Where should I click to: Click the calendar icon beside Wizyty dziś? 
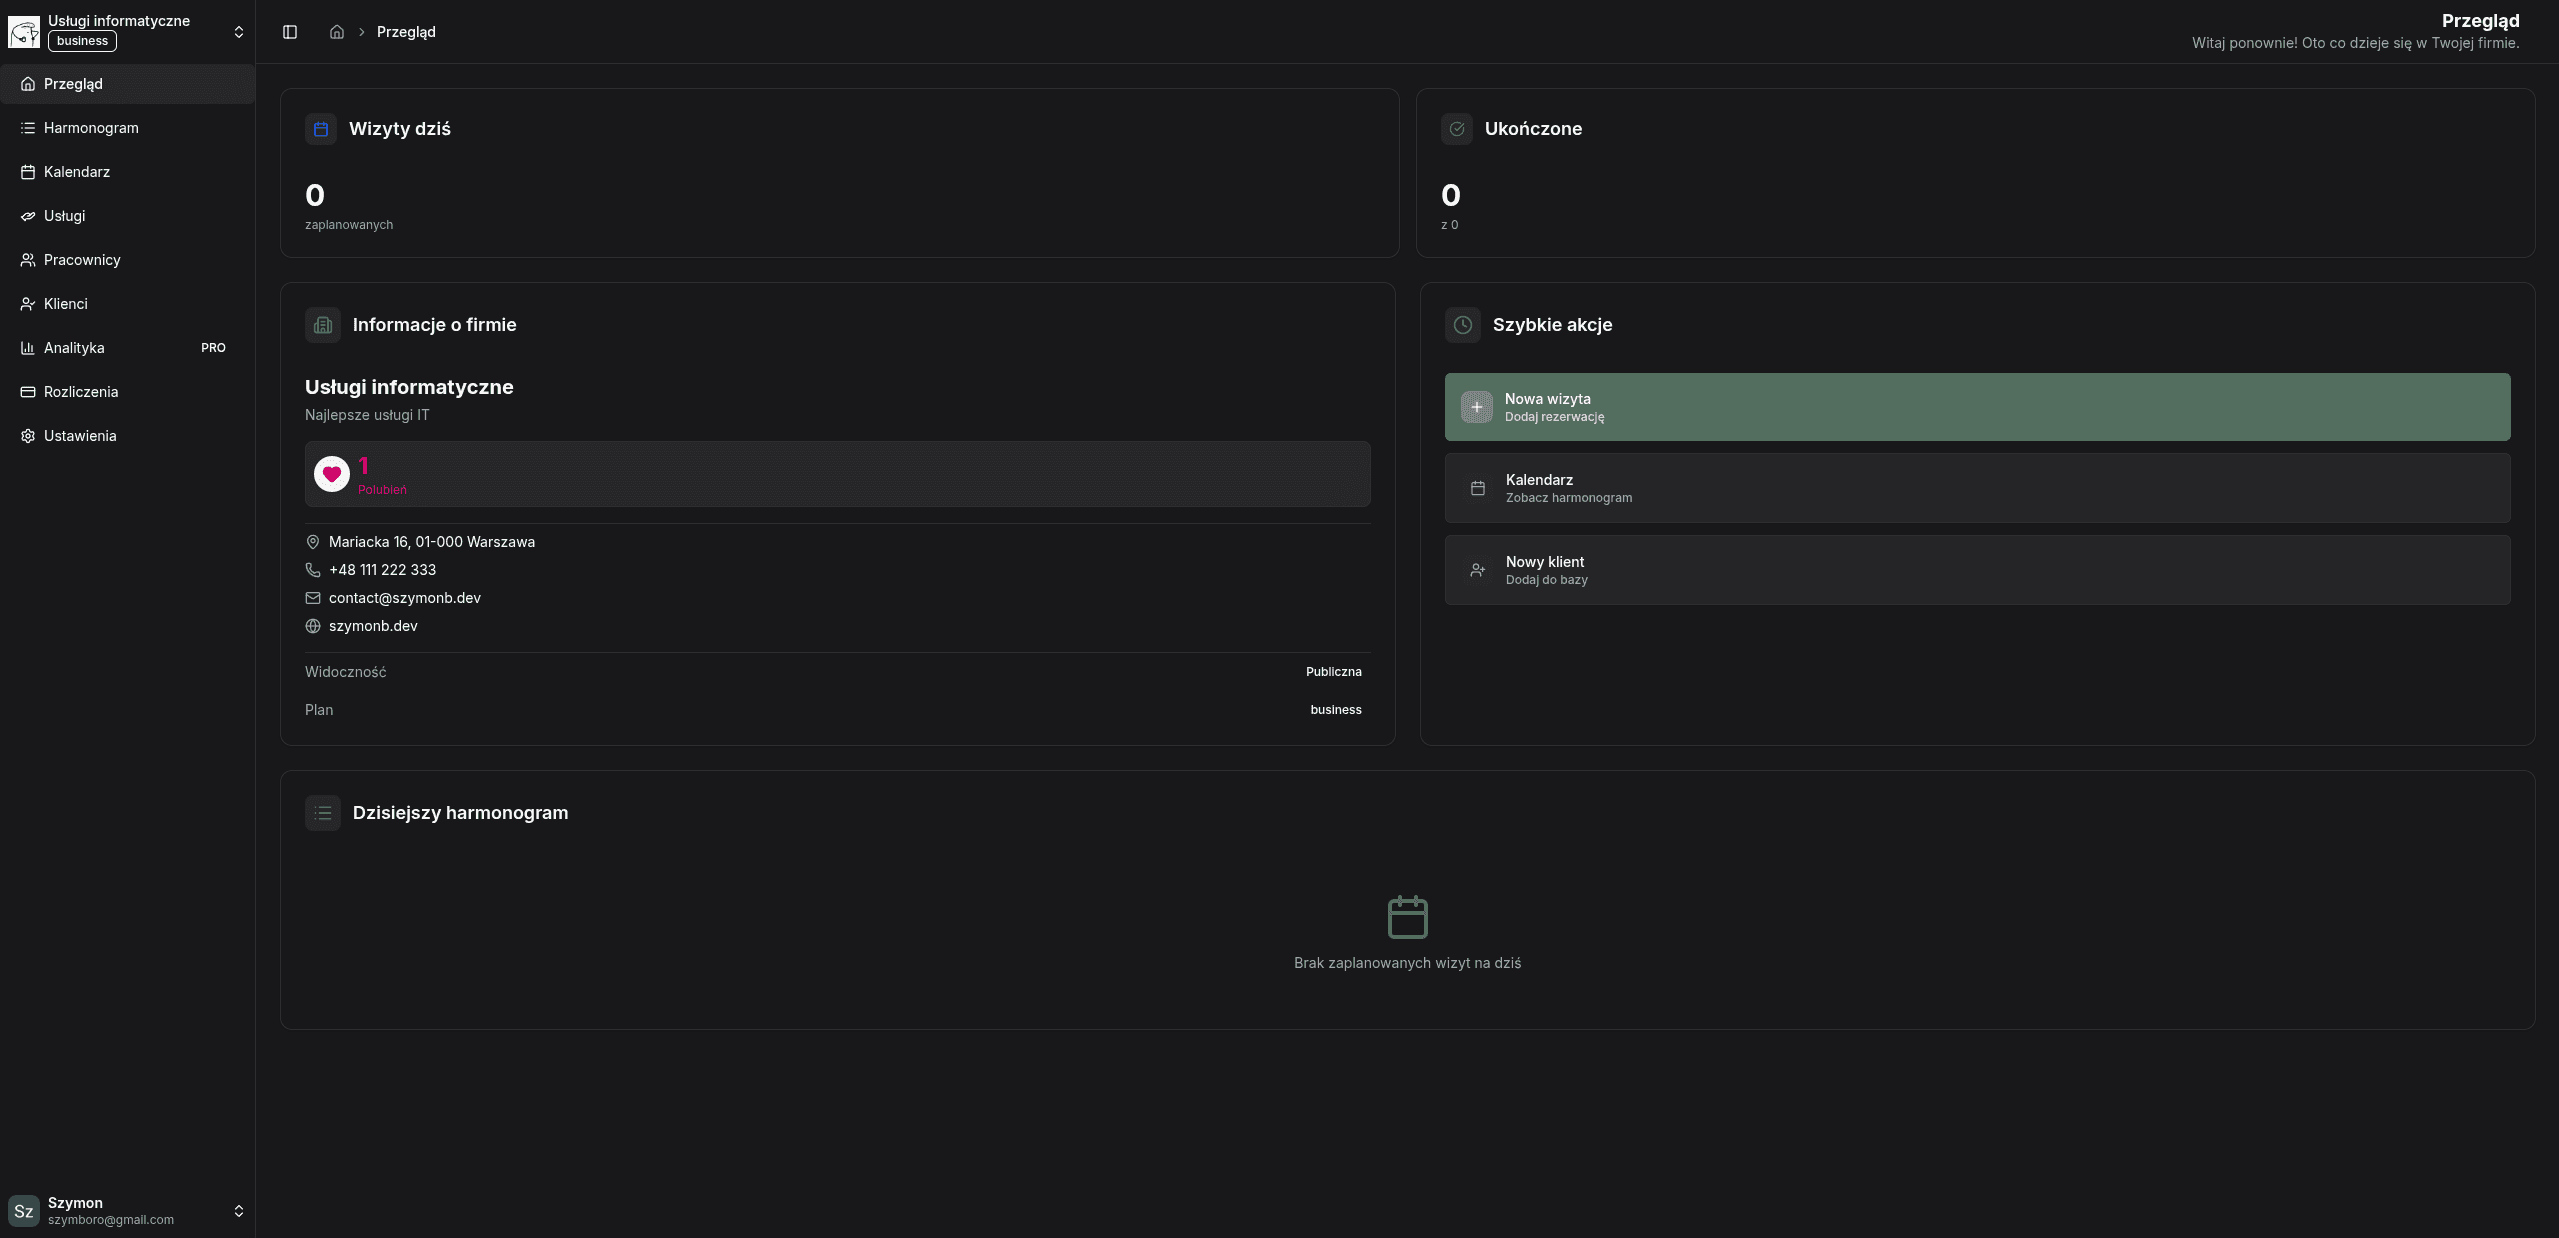(321, 129)
